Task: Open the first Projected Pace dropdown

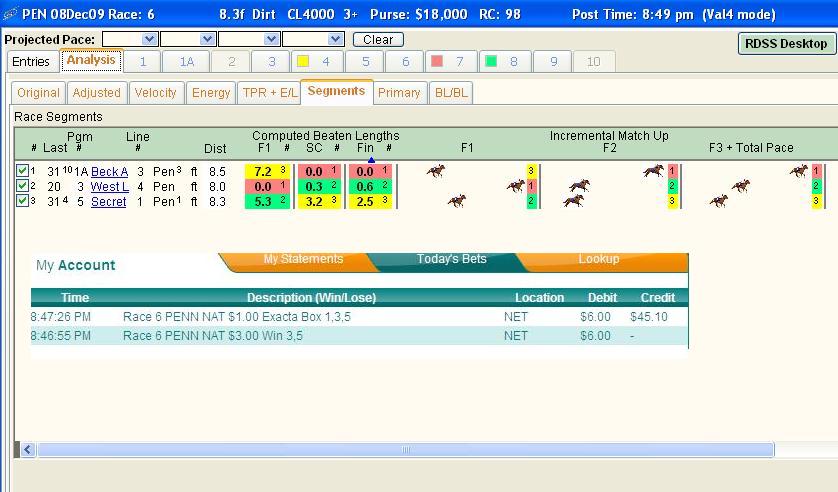Action: [150, 39]
